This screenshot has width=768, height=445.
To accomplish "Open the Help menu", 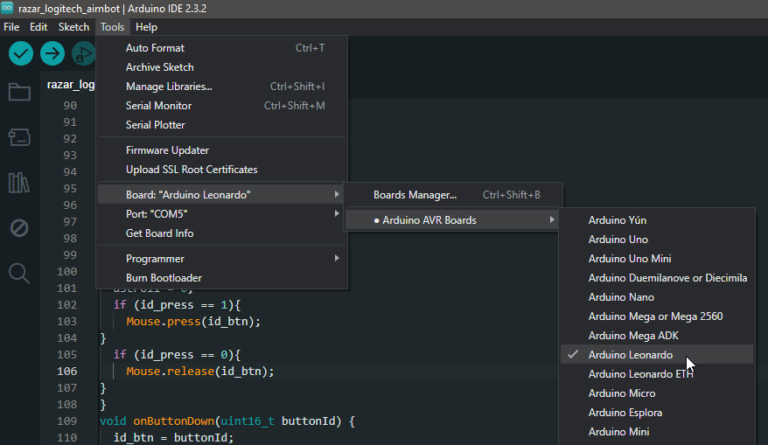I will pos(146,27).
